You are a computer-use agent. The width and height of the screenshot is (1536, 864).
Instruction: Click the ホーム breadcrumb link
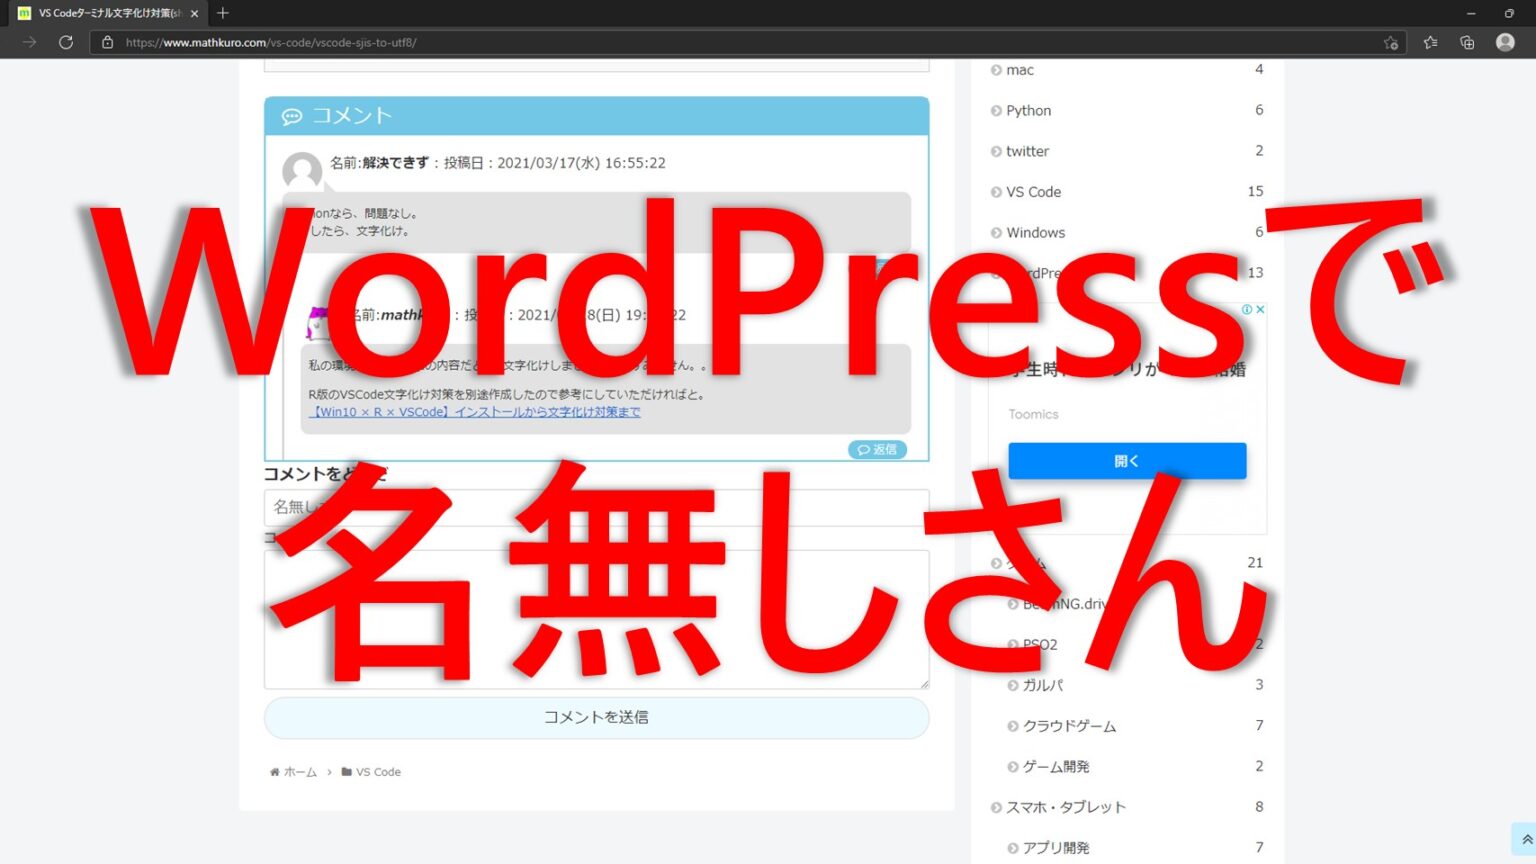pyautogui.click(x=299, y=771)
